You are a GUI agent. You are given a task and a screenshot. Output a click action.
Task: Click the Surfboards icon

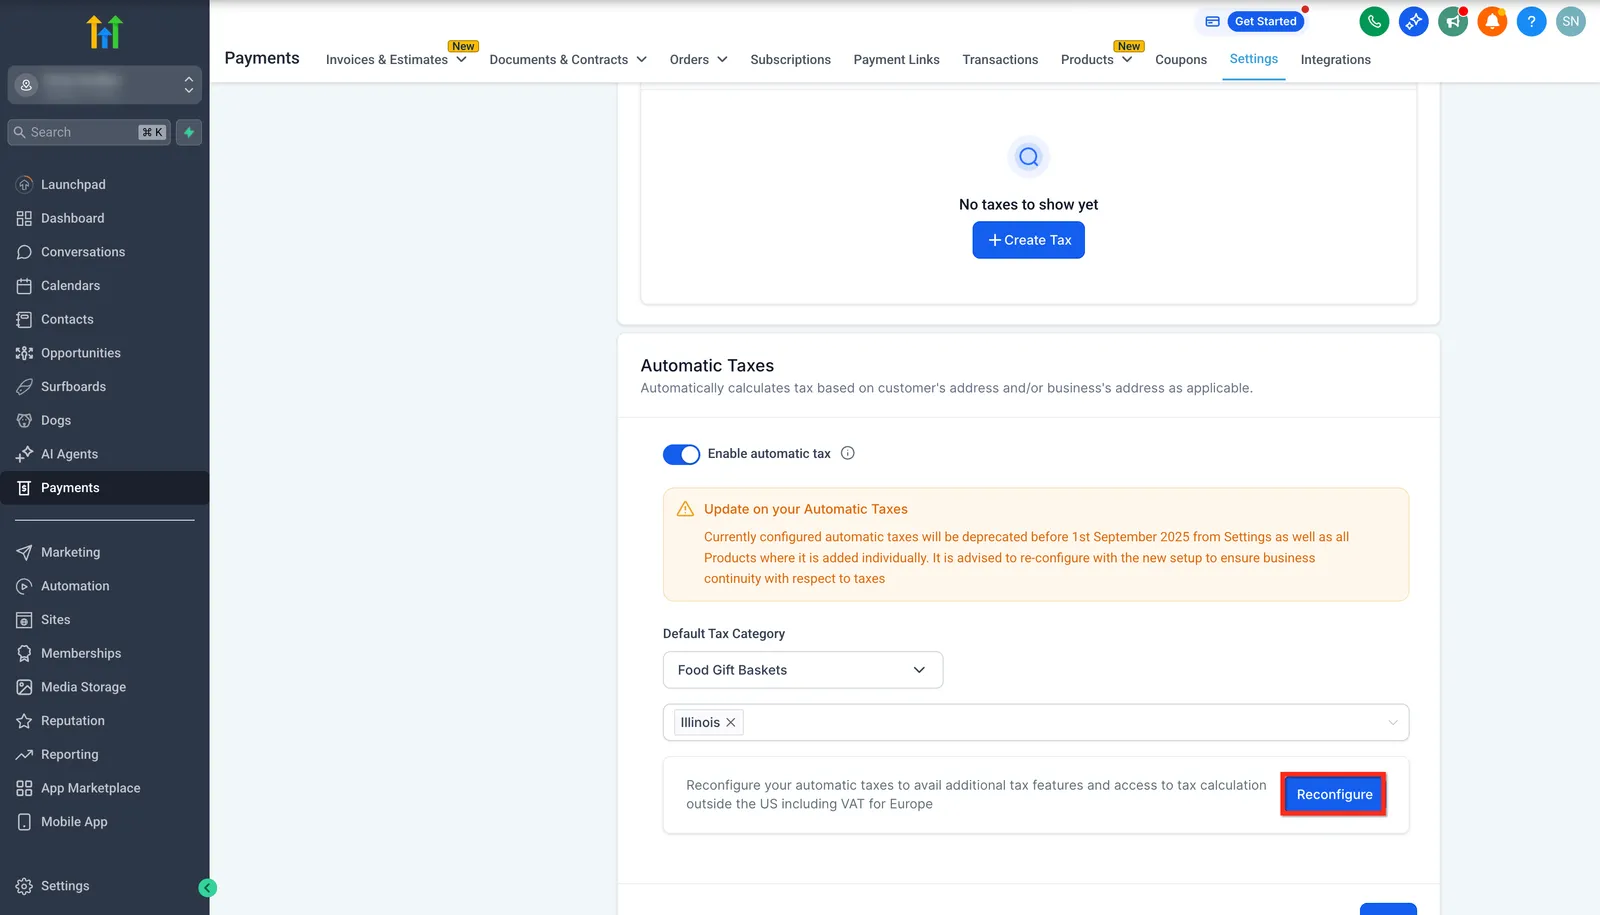[x=24, y=387]
